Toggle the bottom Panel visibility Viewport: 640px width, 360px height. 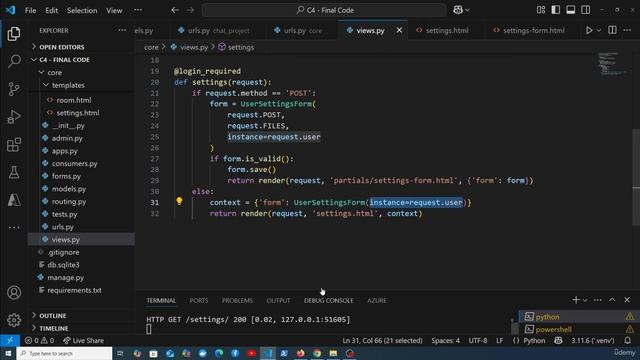[x=571, y=10]
